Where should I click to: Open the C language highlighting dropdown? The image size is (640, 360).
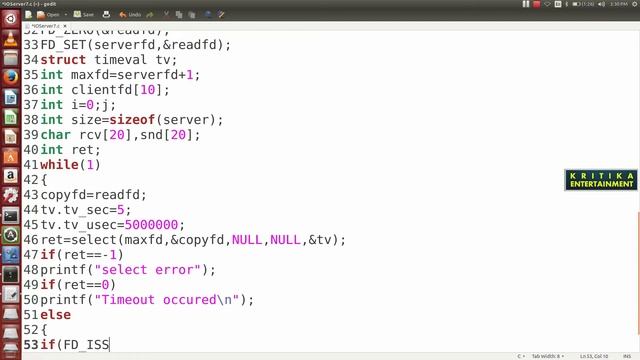tap(521, 356)
